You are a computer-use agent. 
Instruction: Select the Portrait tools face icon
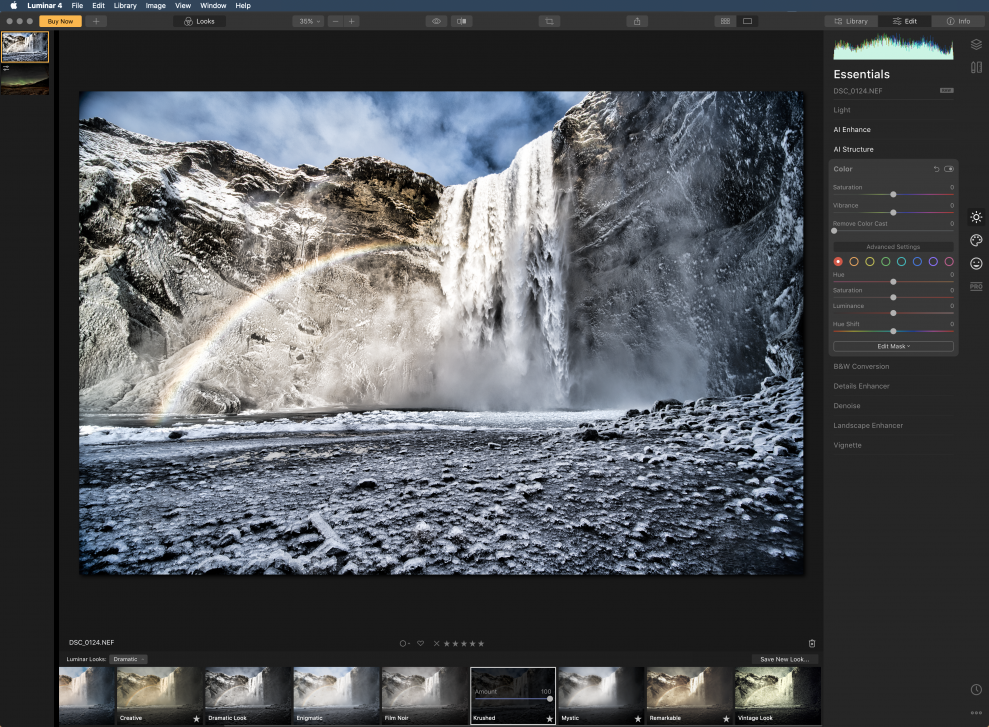(x=976, y=264)
